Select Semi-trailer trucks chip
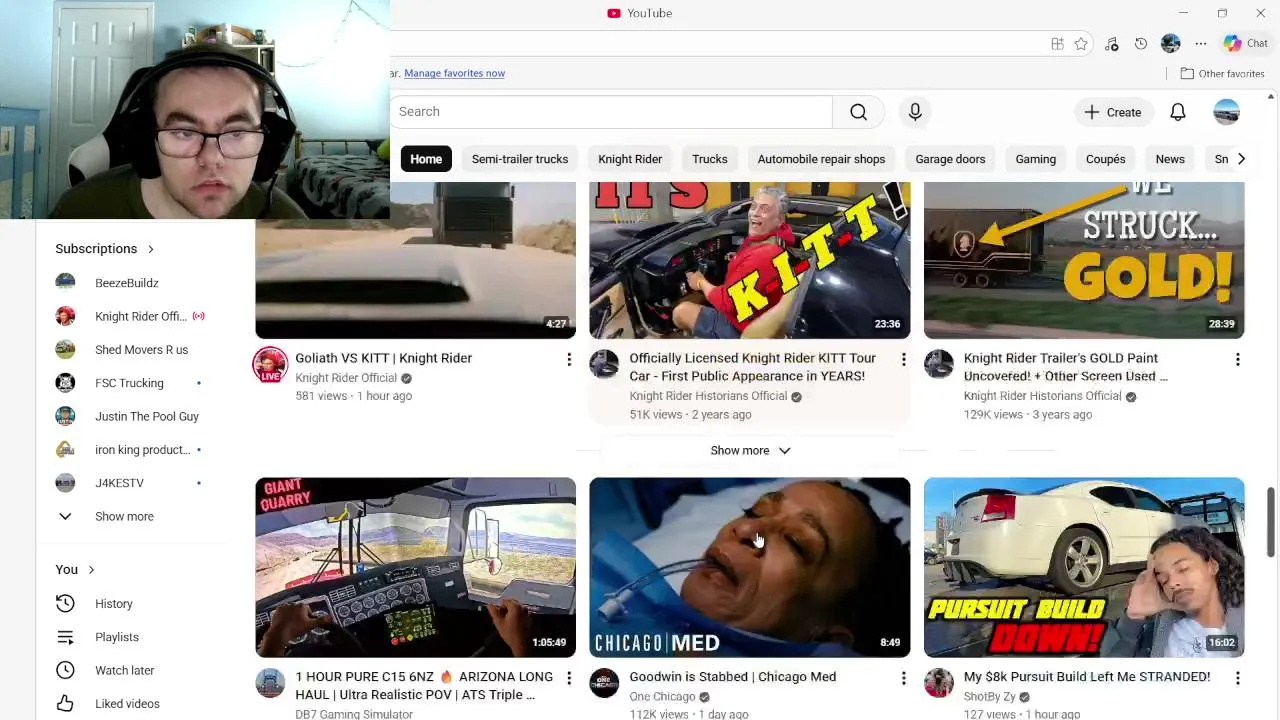The image size is (1280, 720). click(x=520, y=159)
